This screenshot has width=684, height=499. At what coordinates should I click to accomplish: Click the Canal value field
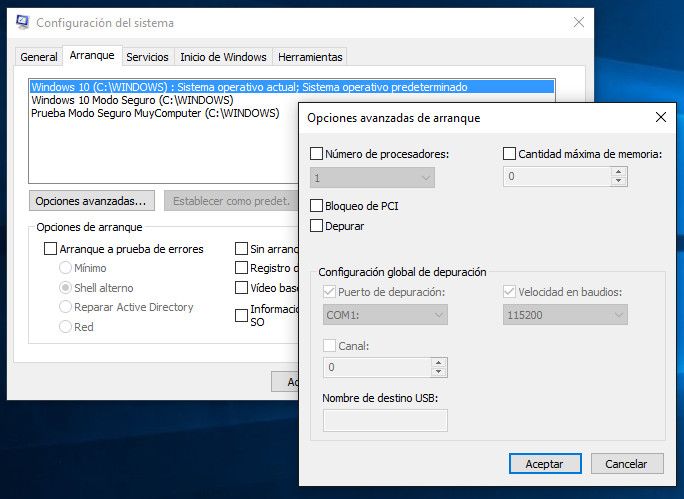click(x=377, y=367)
